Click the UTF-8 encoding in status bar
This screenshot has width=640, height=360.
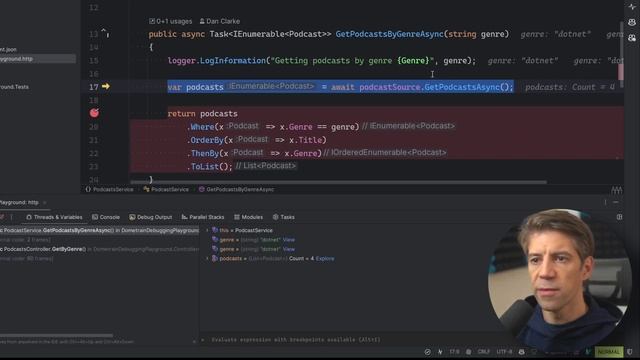click(x=504, y=352)
